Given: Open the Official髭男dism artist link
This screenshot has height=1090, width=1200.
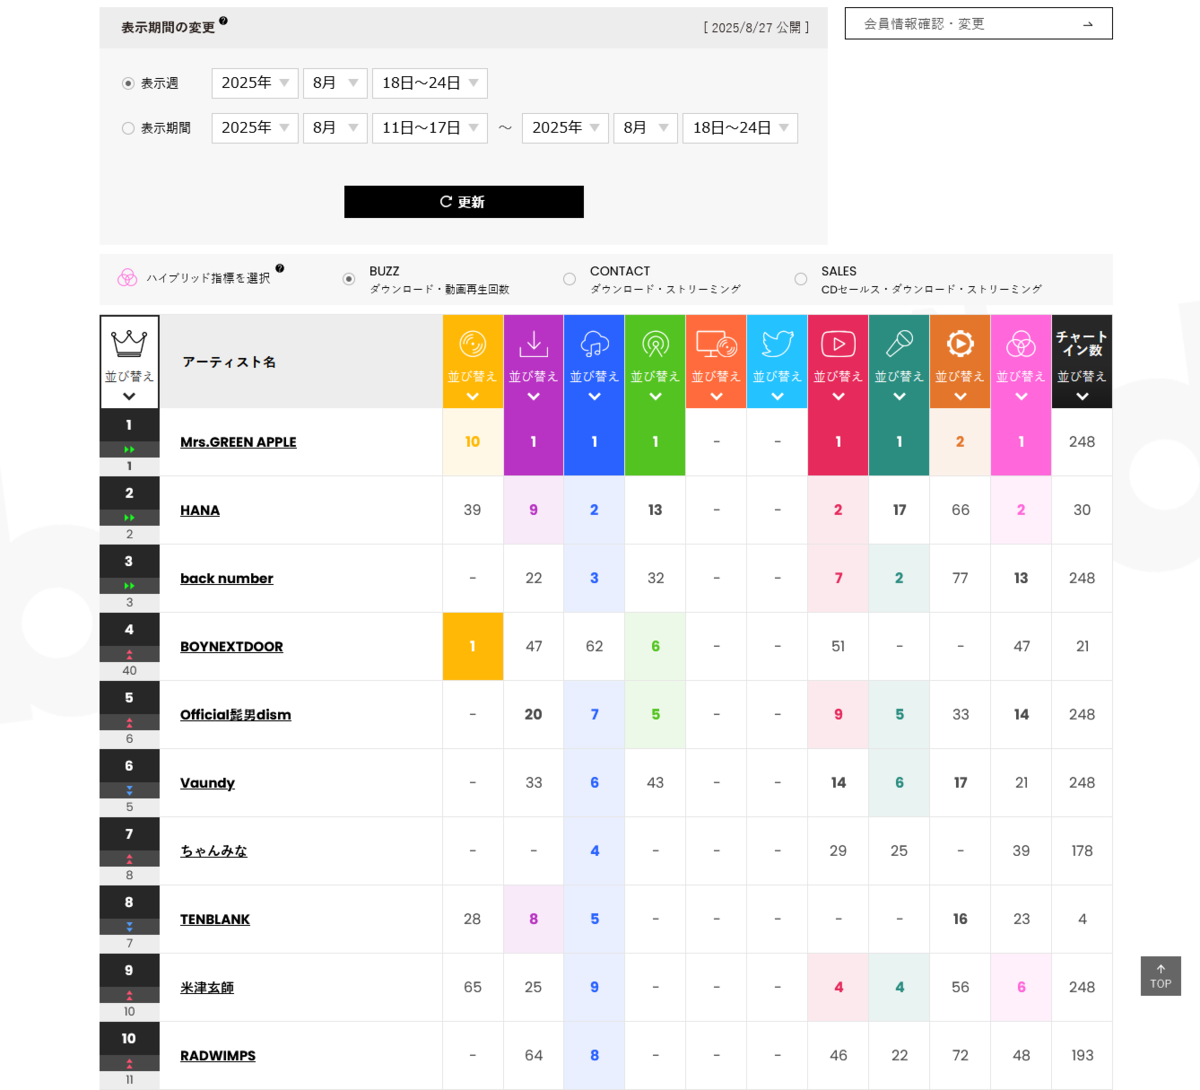Looking at the screenshot, I should (x=235, y=714).
